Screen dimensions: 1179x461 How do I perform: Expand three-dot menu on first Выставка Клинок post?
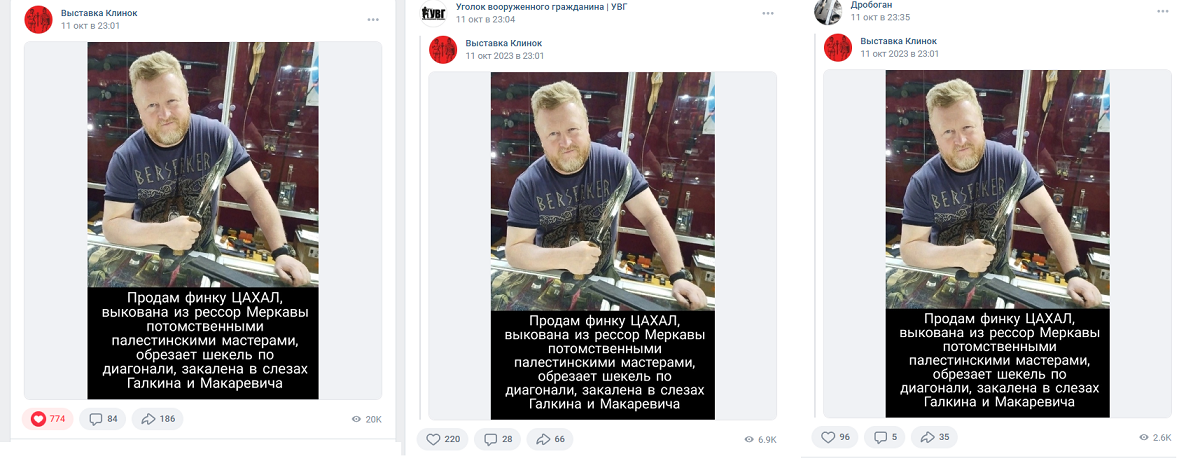pyautogui.click(x=373, y=19)
